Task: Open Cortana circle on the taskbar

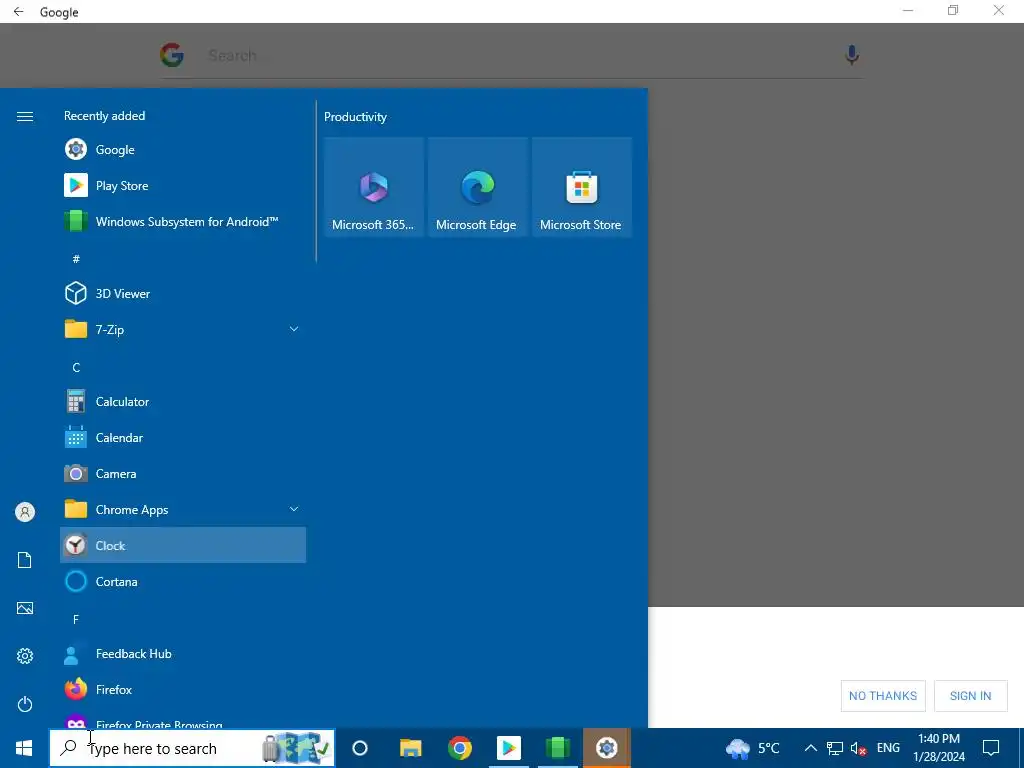Action: [x=360, y=748]
